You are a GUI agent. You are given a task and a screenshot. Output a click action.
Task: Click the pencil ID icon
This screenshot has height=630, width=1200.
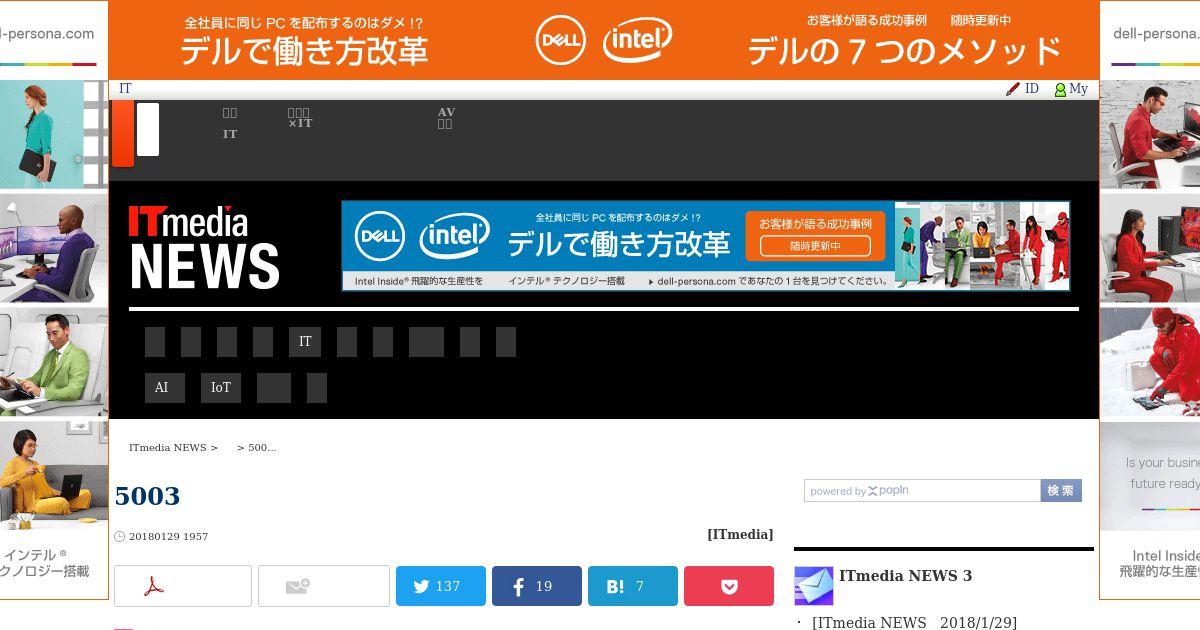tap(1013, 89)
